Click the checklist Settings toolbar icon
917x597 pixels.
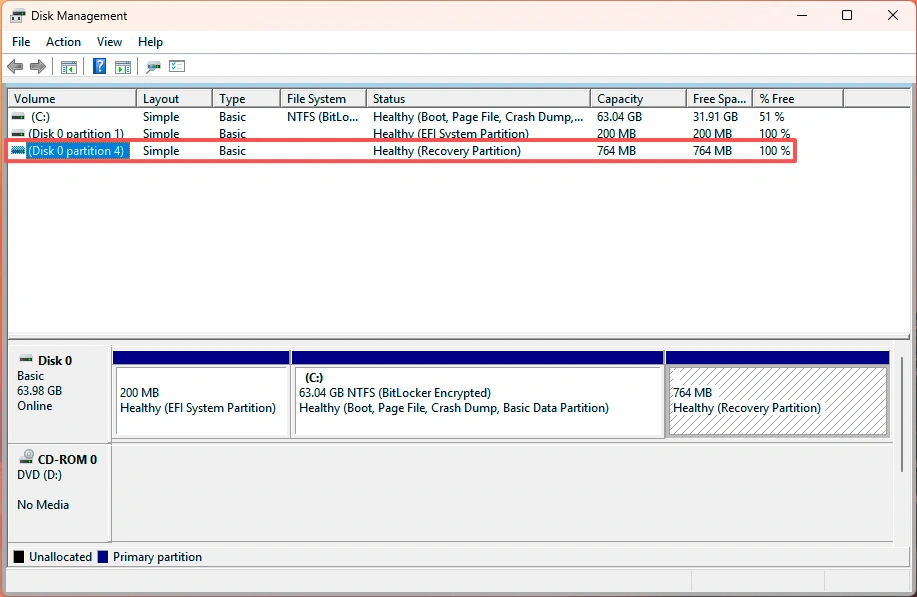pyautogui.click(x=177, y=67)
